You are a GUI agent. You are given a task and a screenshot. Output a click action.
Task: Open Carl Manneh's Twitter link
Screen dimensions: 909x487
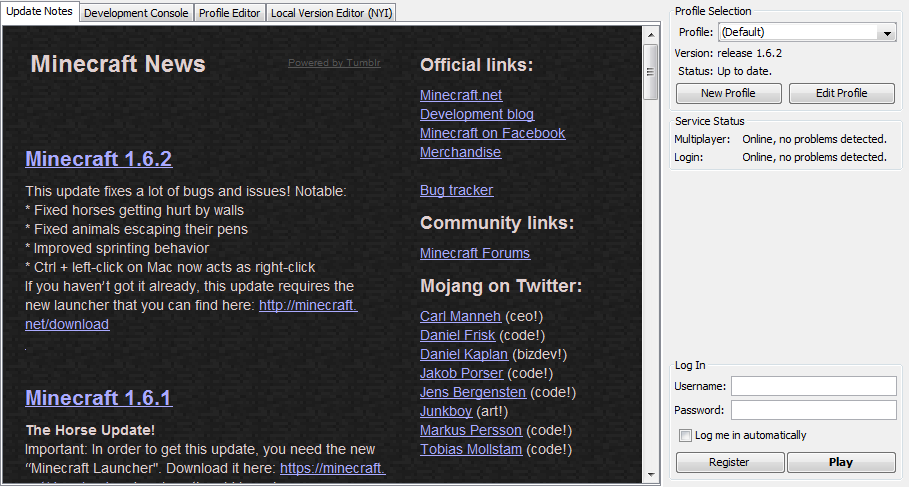point(460,317)
